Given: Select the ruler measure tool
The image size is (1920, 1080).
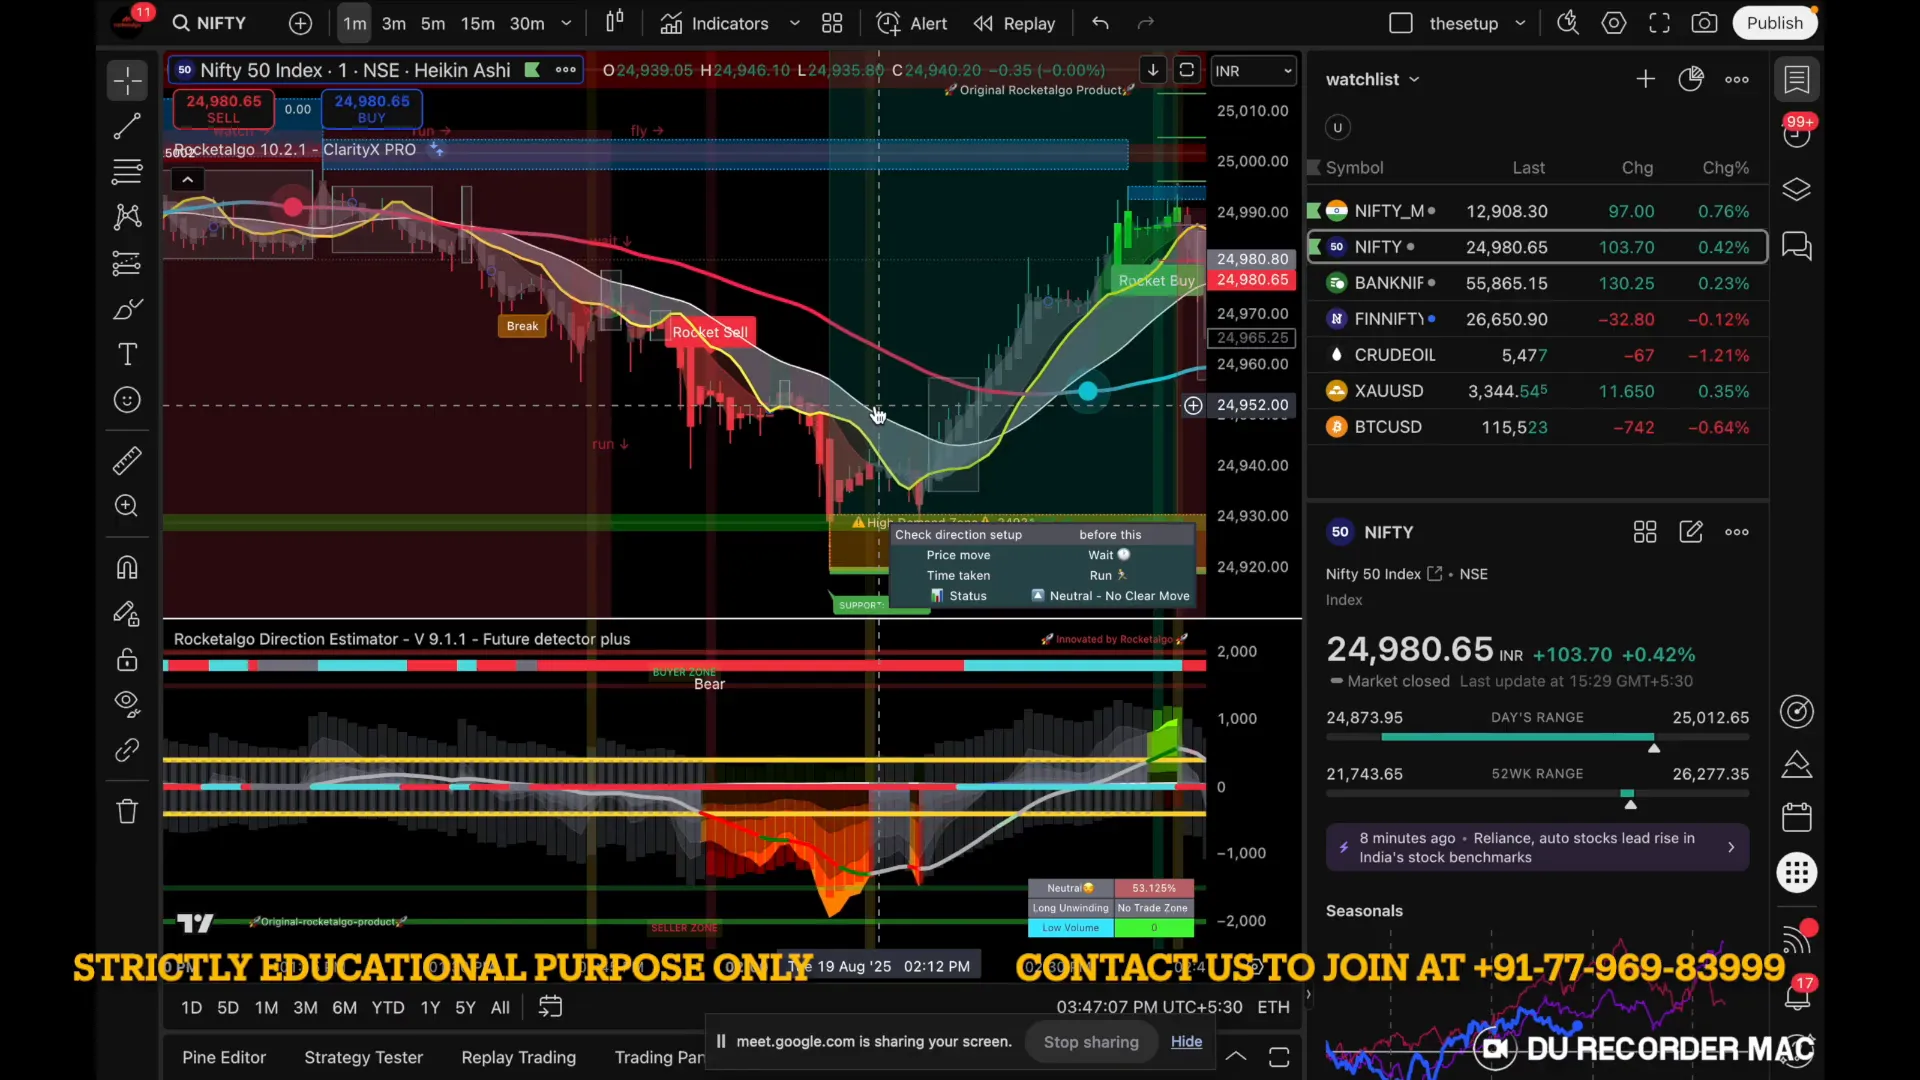Looking at the screenshot, I should (x=127, y=461).
